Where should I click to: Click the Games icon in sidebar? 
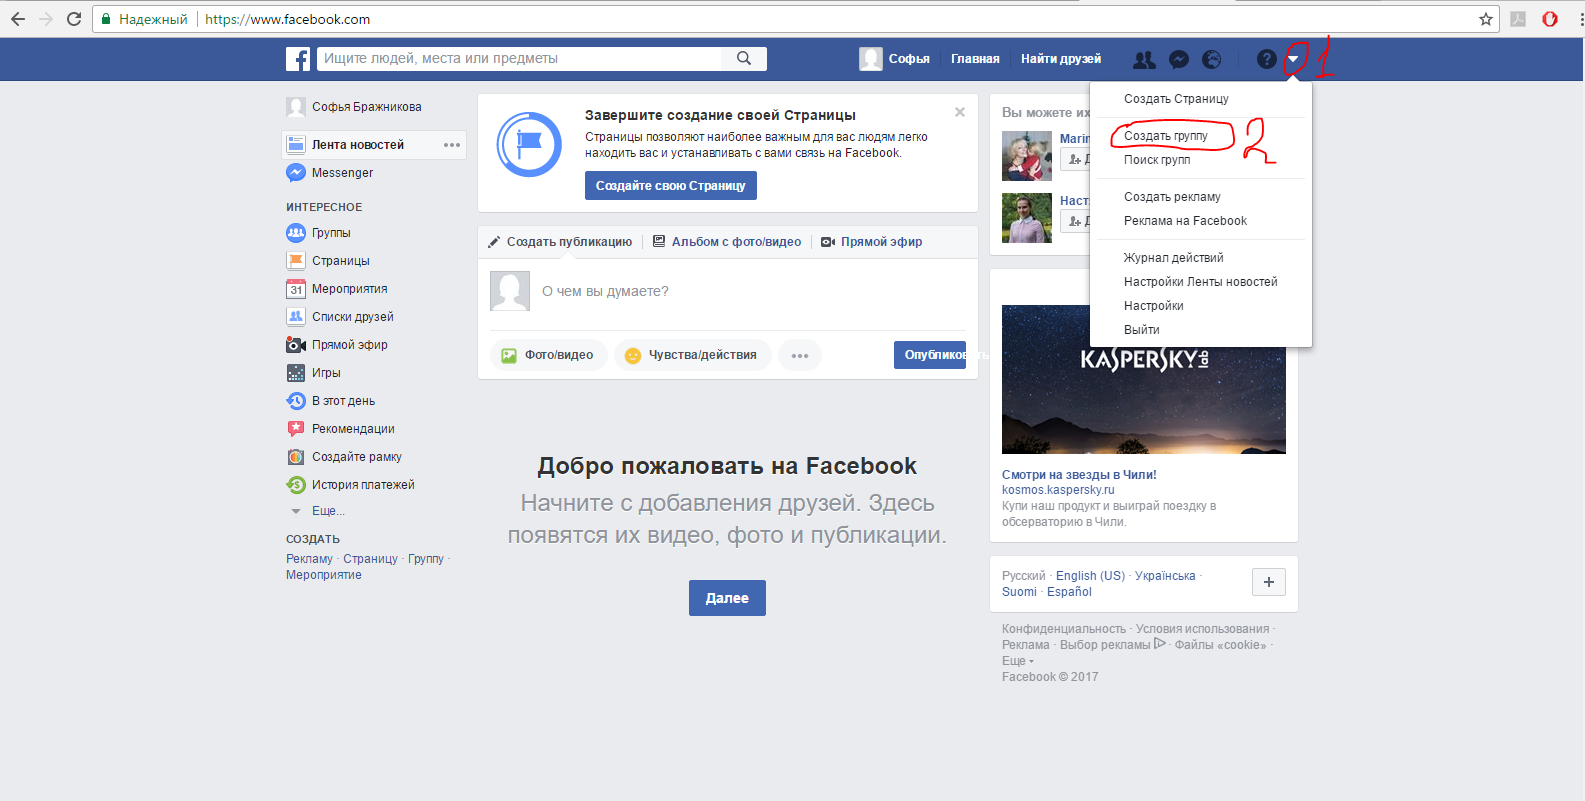[x=296, y=373]
